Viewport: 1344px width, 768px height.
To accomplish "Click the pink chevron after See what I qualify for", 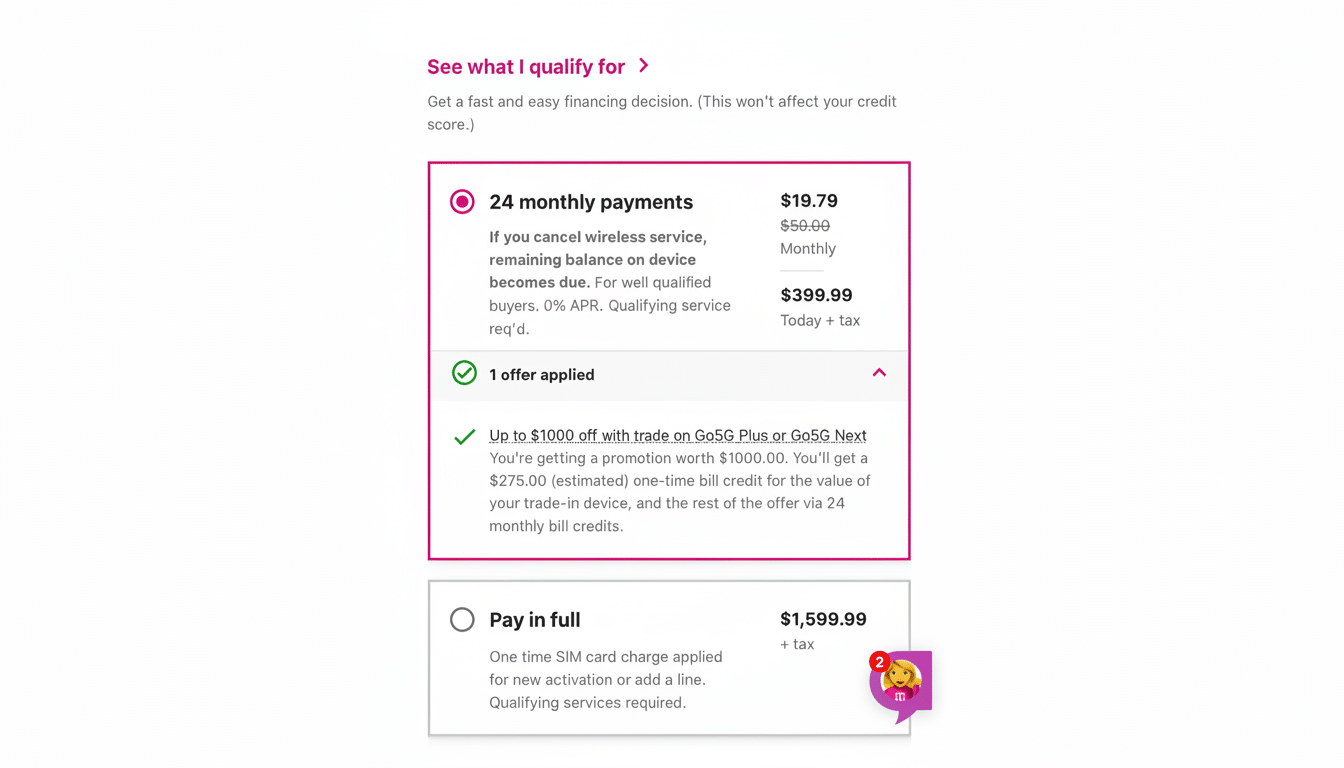I will point(644,66).
